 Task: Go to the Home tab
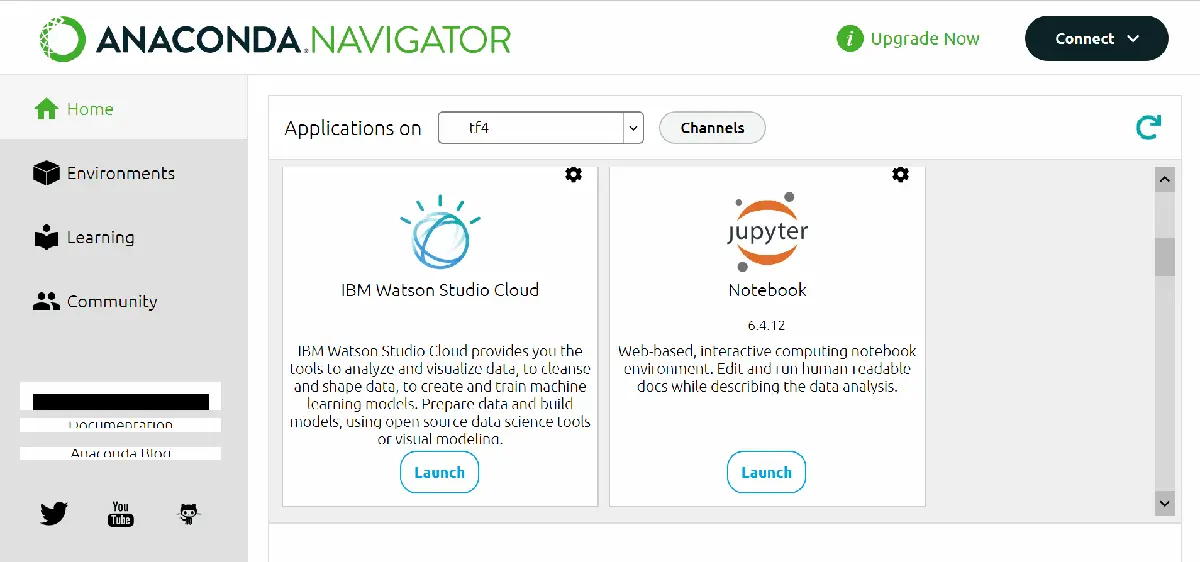pyautogui.click(x=124, y=108)
